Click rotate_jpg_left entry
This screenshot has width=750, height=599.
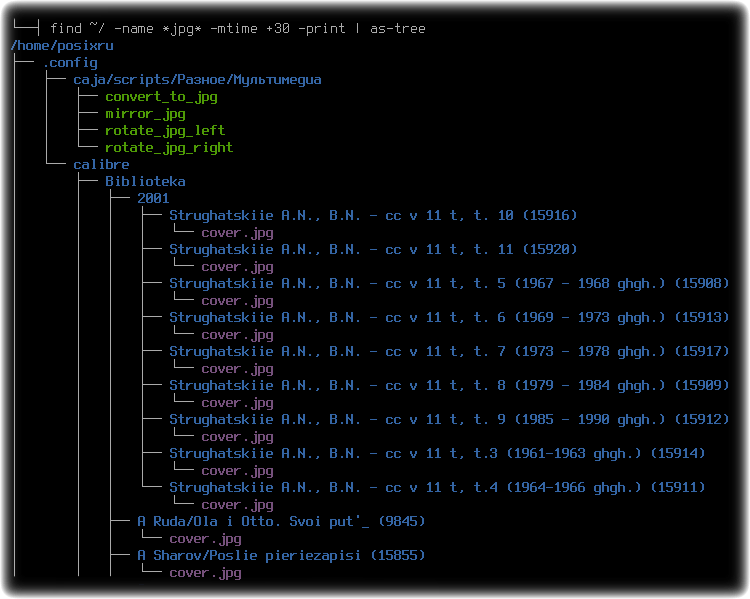tap(165, 131)
